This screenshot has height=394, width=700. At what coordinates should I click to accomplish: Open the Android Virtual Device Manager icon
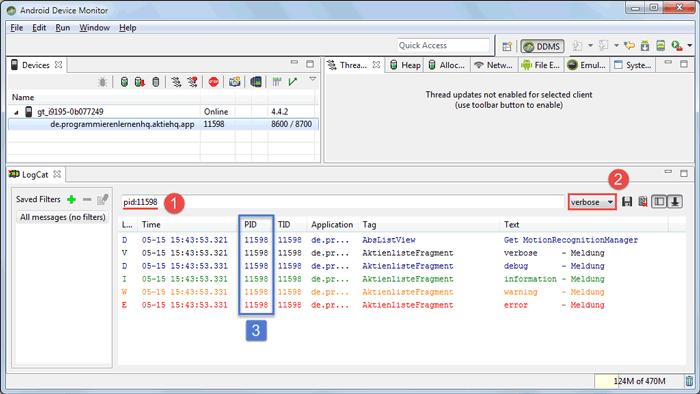coord(660,46)
